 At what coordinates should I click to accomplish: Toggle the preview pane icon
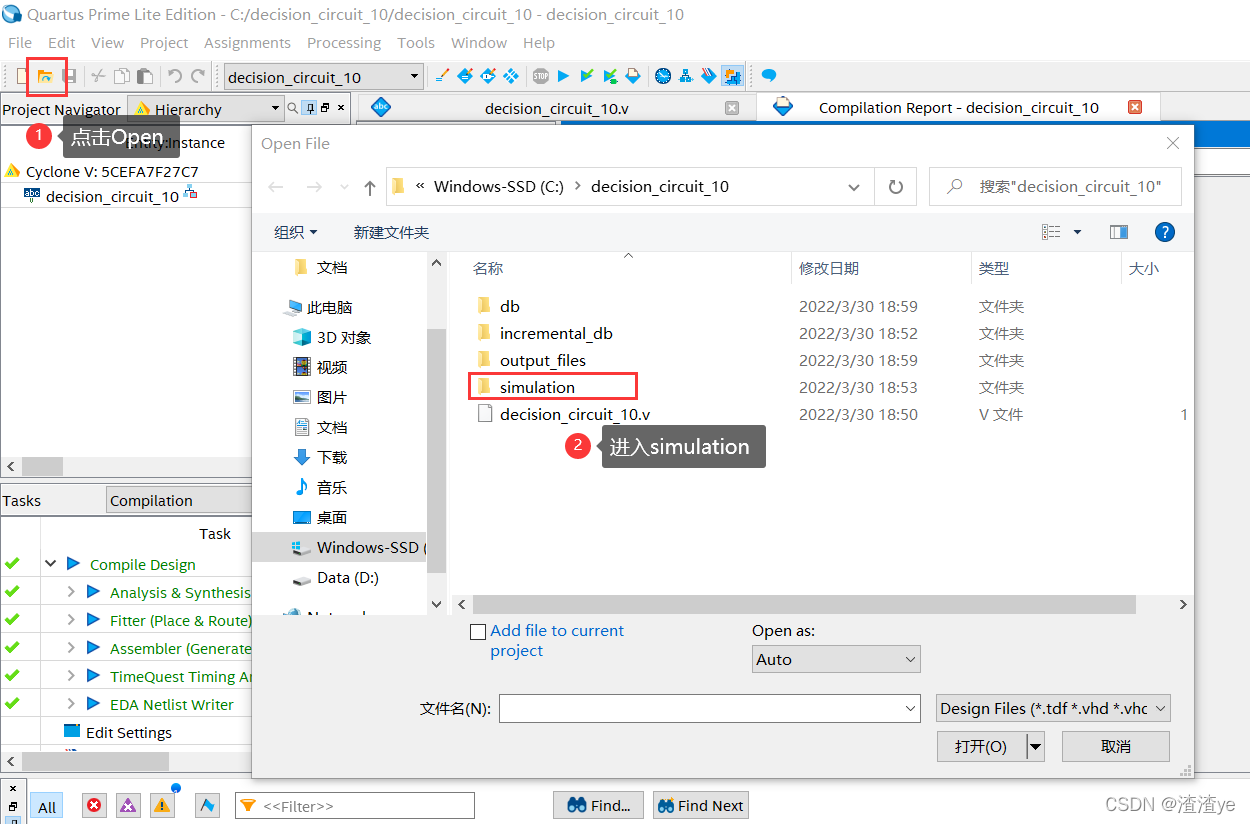[1119, 232]
